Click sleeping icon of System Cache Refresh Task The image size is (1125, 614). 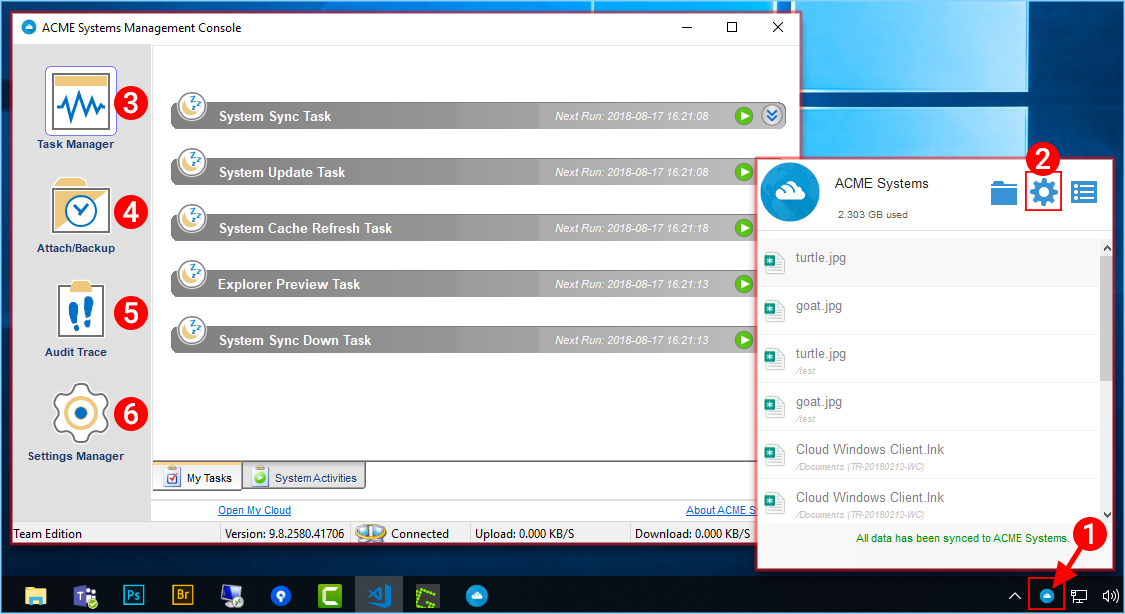pyautogui.click(x=192, y=218)
